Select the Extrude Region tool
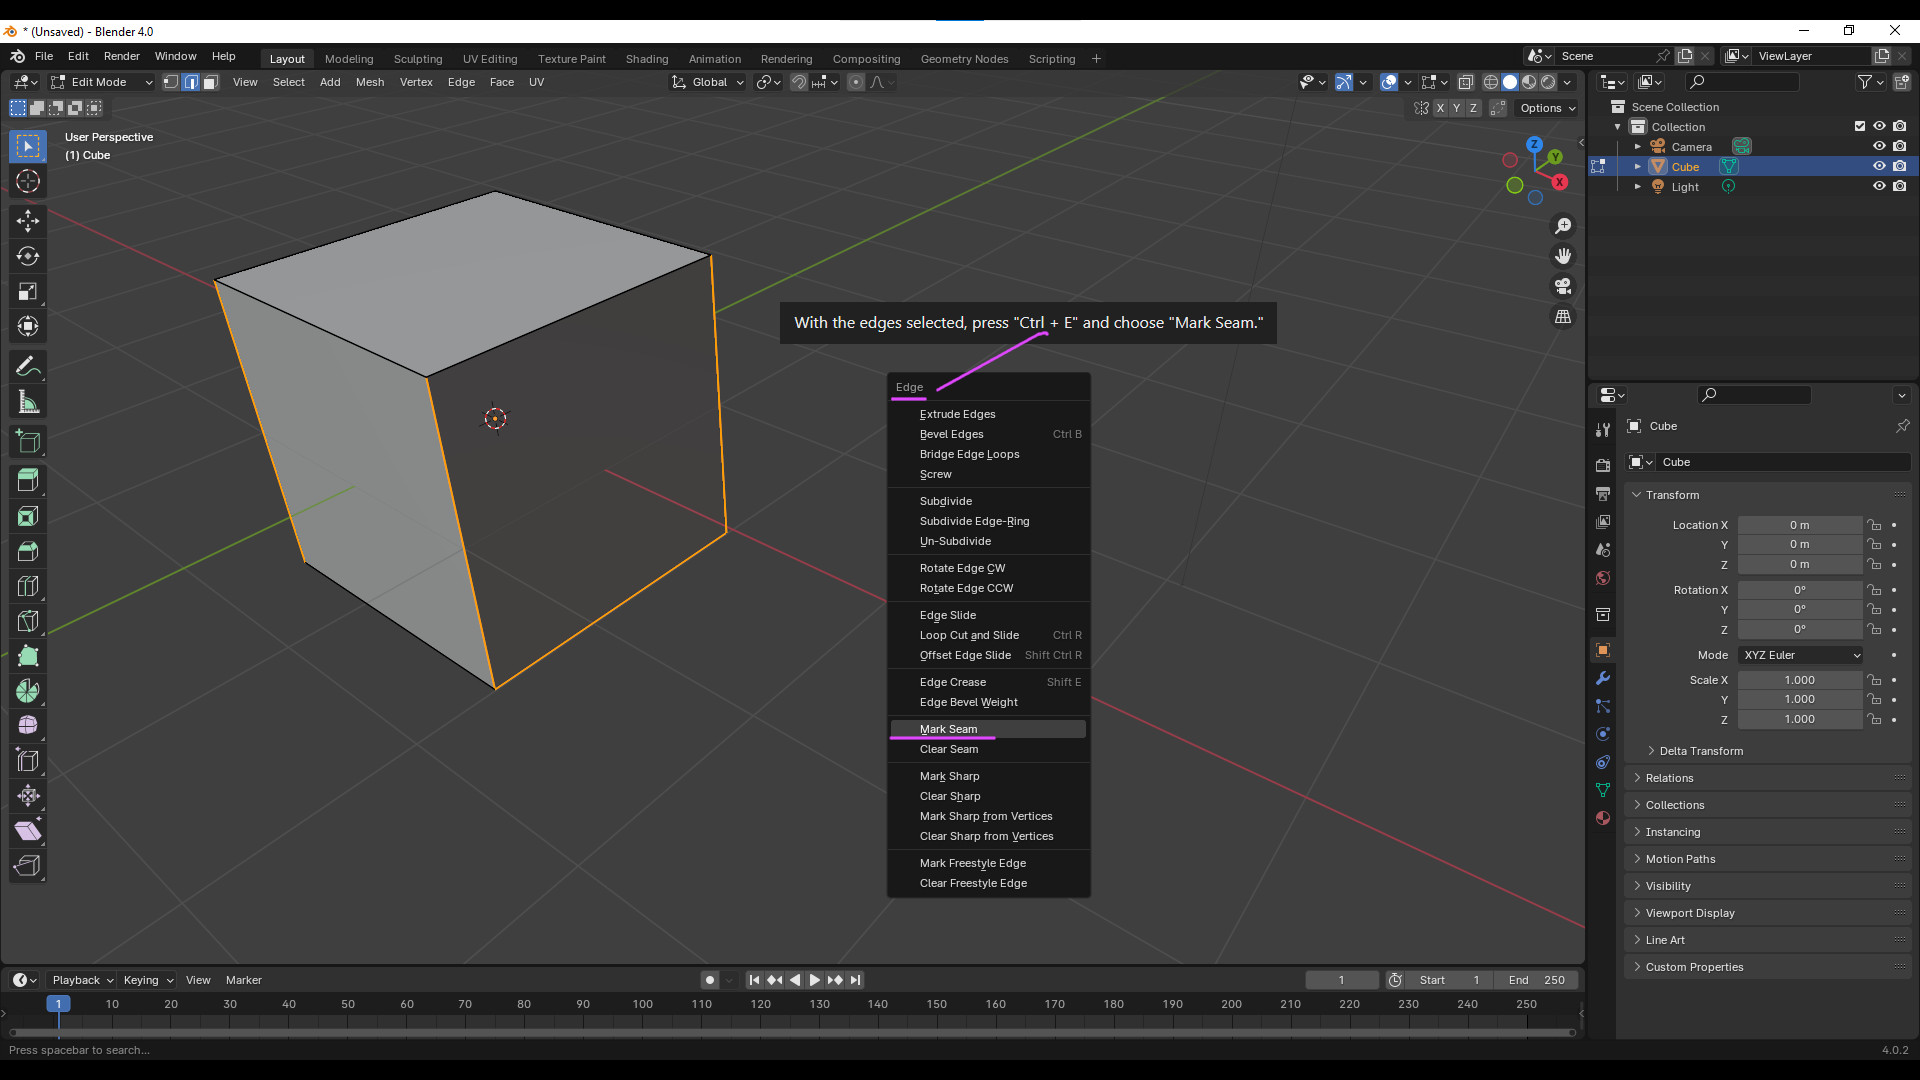The height and width of the screenshot is (1080, 1920). [28, 481]
